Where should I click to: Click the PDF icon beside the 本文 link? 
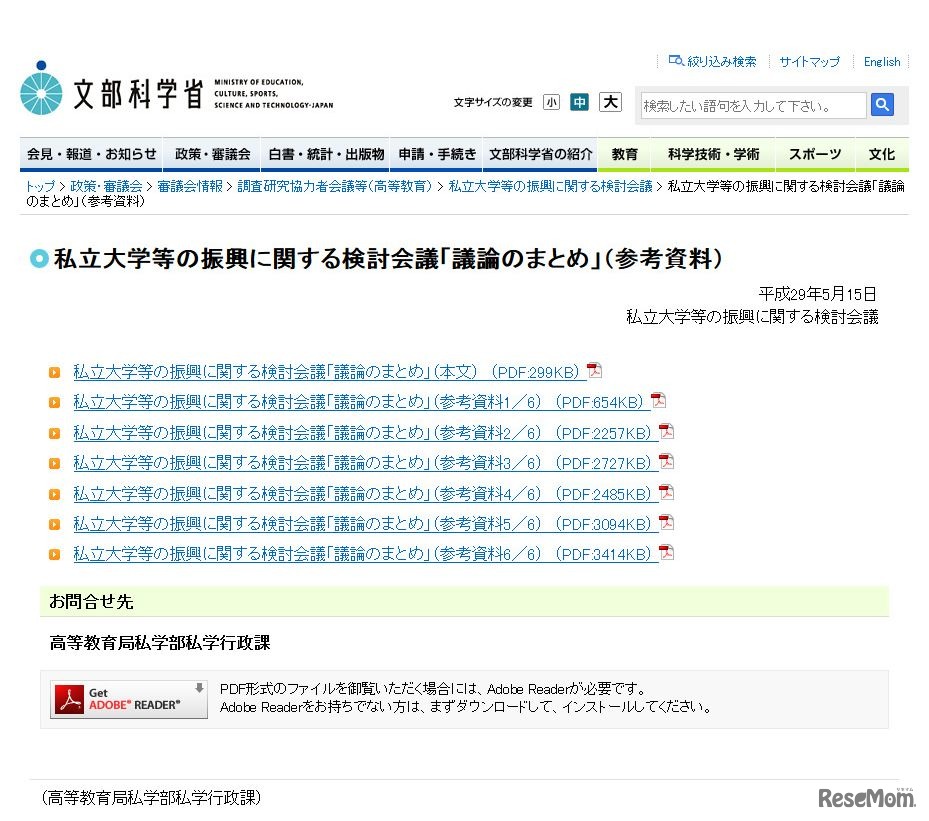pos(594,370)
